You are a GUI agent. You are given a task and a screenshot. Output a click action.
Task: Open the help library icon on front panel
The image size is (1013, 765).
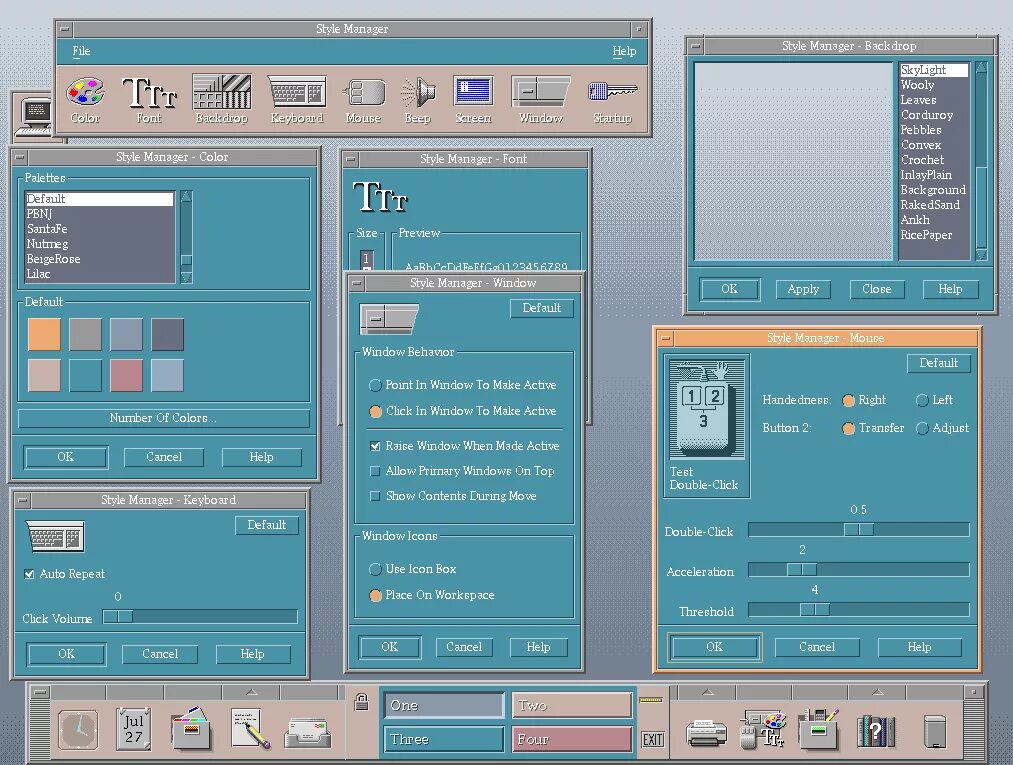[x=875, y=730]
